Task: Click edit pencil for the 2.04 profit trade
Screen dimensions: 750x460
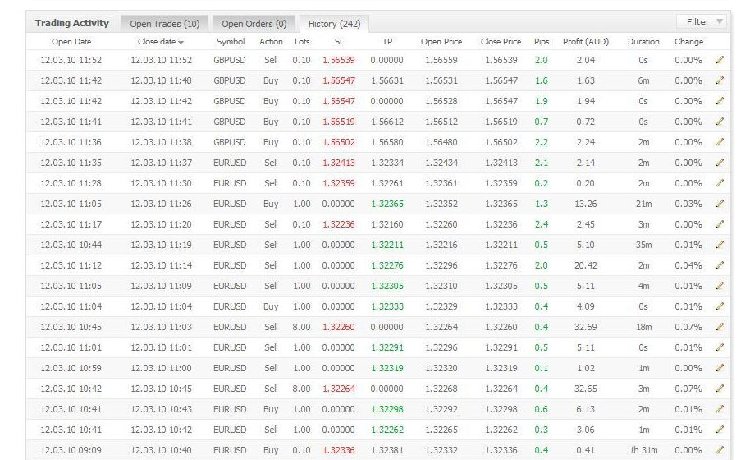Action: [x=719, y=61]
